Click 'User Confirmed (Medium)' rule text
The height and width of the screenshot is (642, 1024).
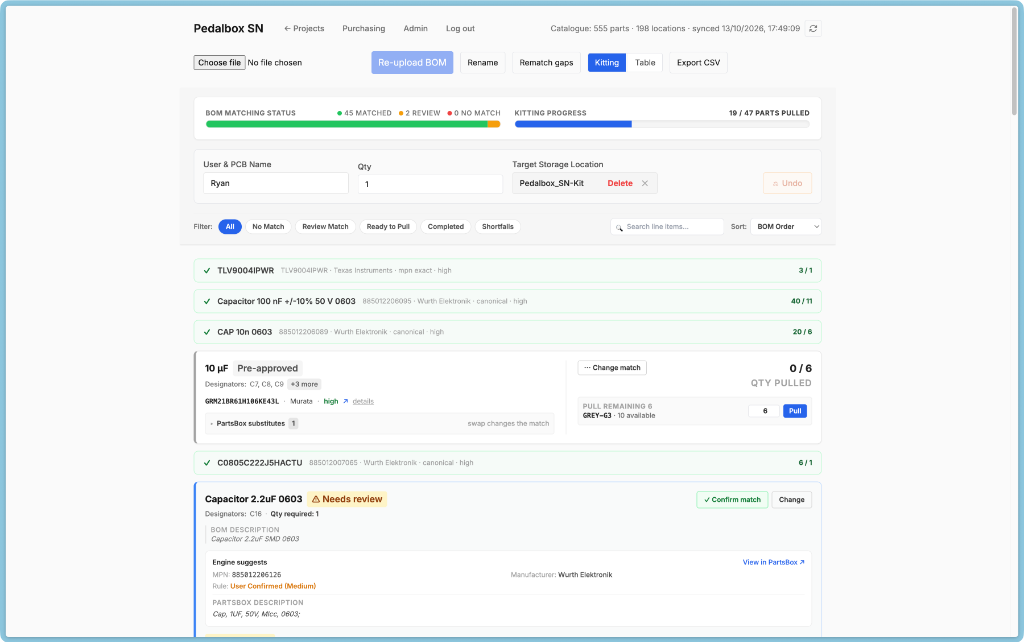[x=273, y=586]
